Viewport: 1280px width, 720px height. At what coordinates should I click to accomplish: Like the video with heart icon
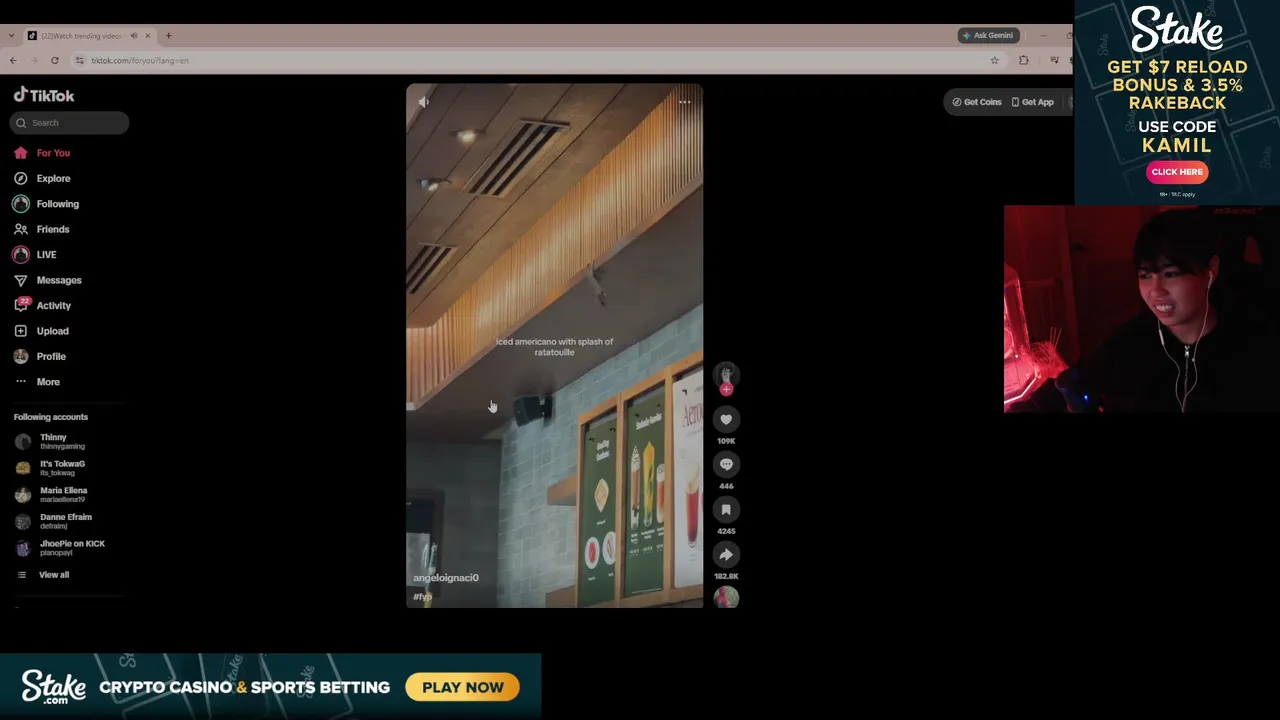[726, 420]
